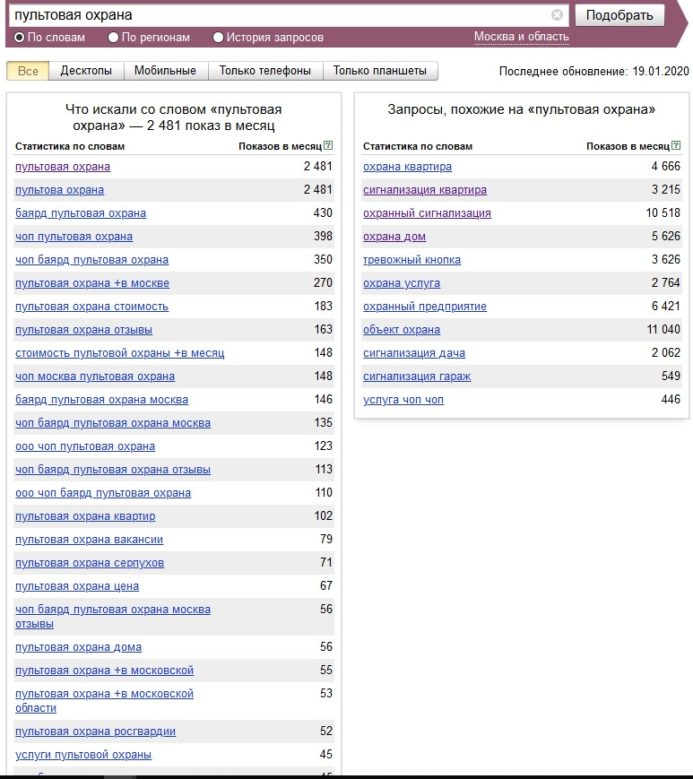Open 'пультовая охрана квартир' link
Viewport: 693px width, 779px height.
click(x=85, y=517)
